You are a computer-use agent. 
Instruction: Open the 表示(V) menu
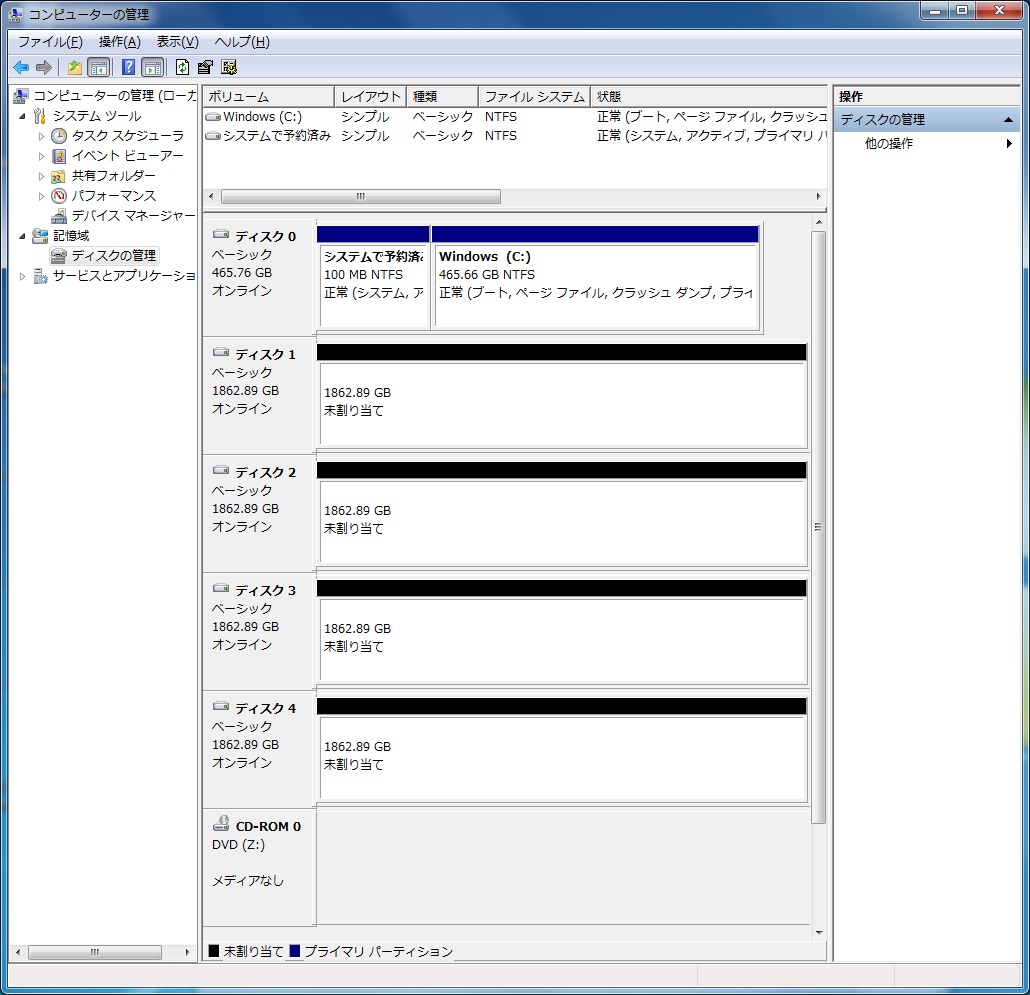177,42
